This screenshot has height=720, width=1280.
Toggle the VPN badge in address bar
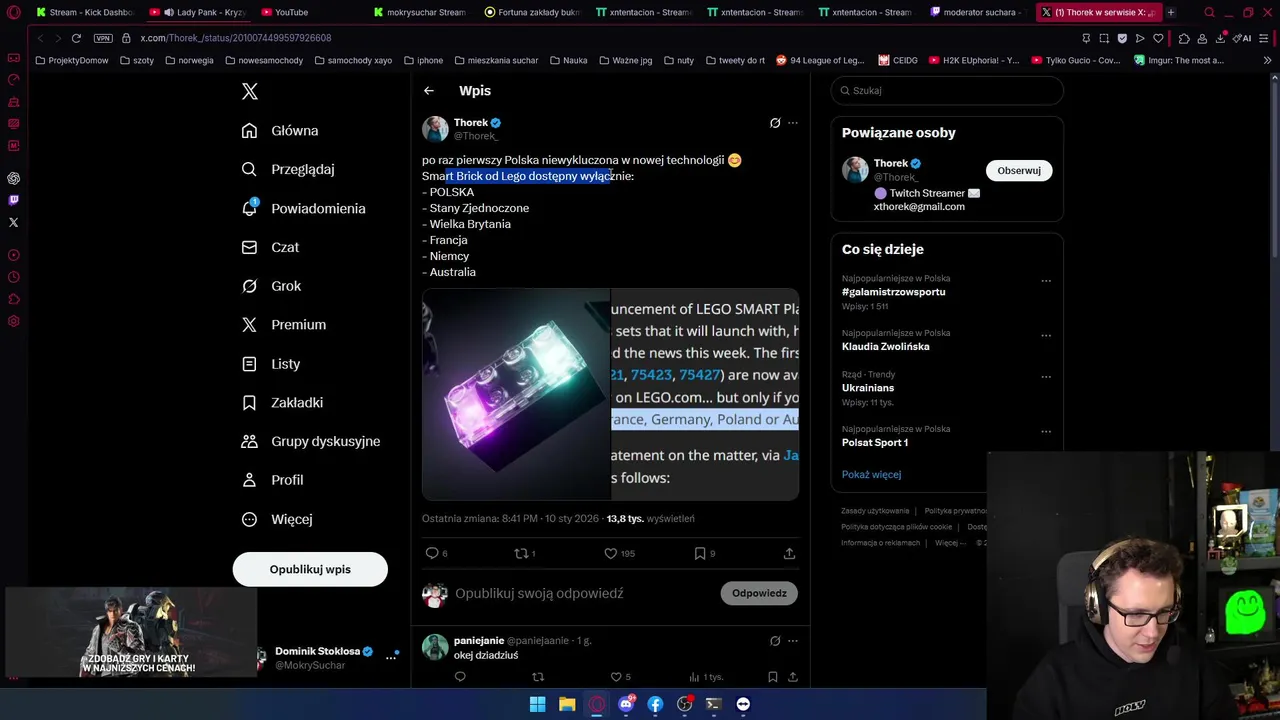point(103,38)
